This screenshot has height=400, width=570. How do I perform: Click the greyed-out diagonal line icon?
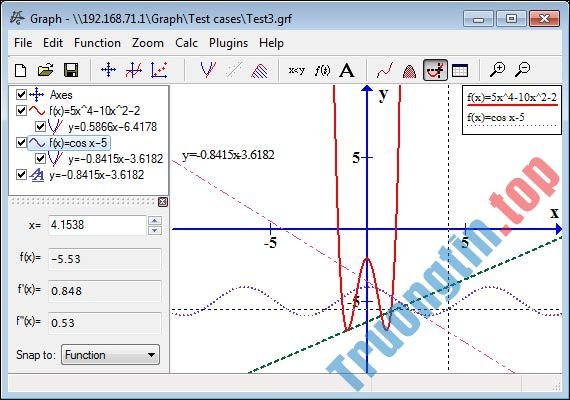[x=234, y=70]
